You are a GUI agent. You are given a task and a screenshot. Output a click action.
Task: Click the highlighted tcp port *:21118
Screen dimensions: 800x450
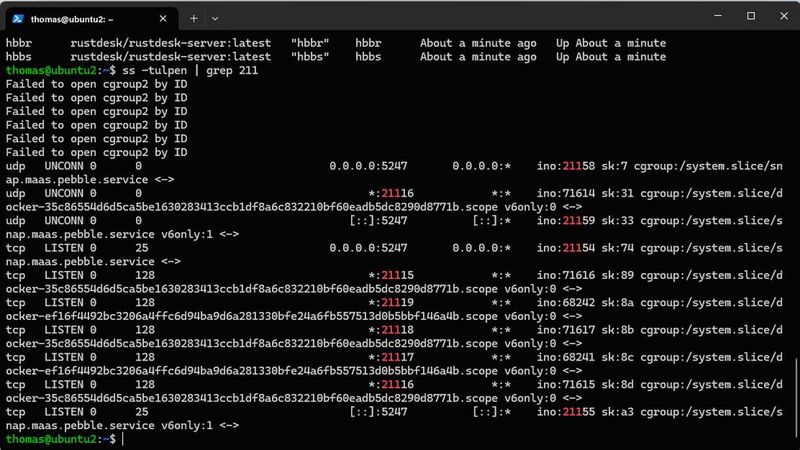point(391,330)
